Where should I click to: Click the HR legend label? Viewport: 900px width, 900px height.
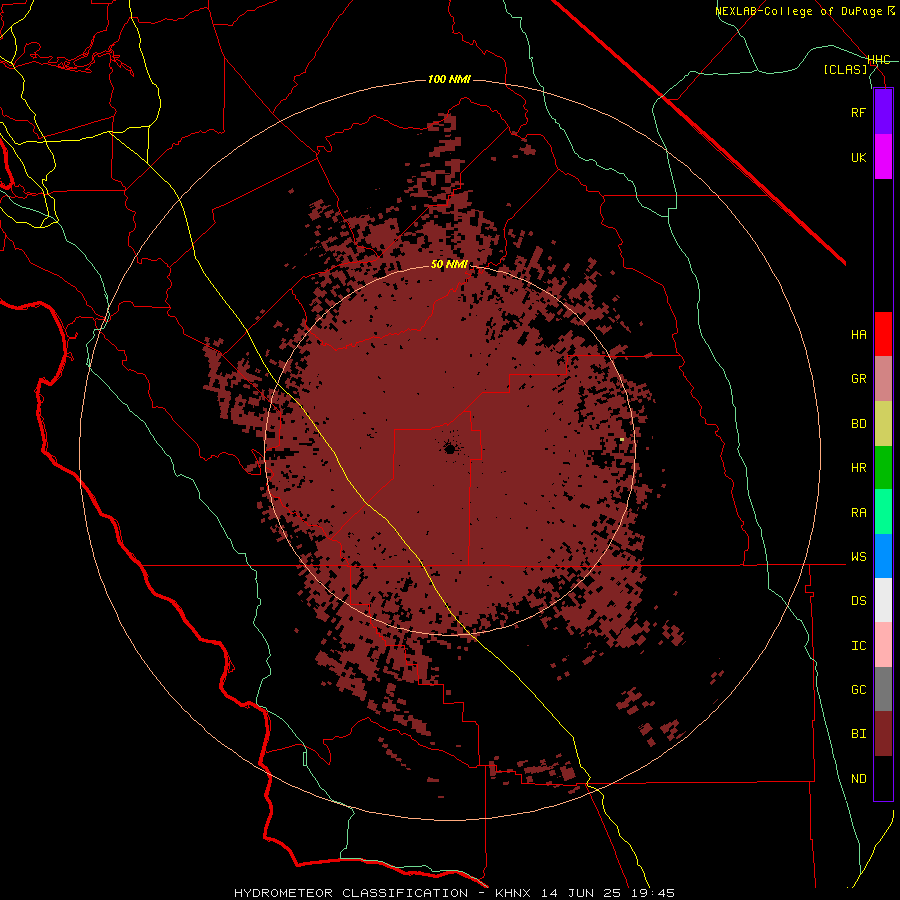click(858, 468)
